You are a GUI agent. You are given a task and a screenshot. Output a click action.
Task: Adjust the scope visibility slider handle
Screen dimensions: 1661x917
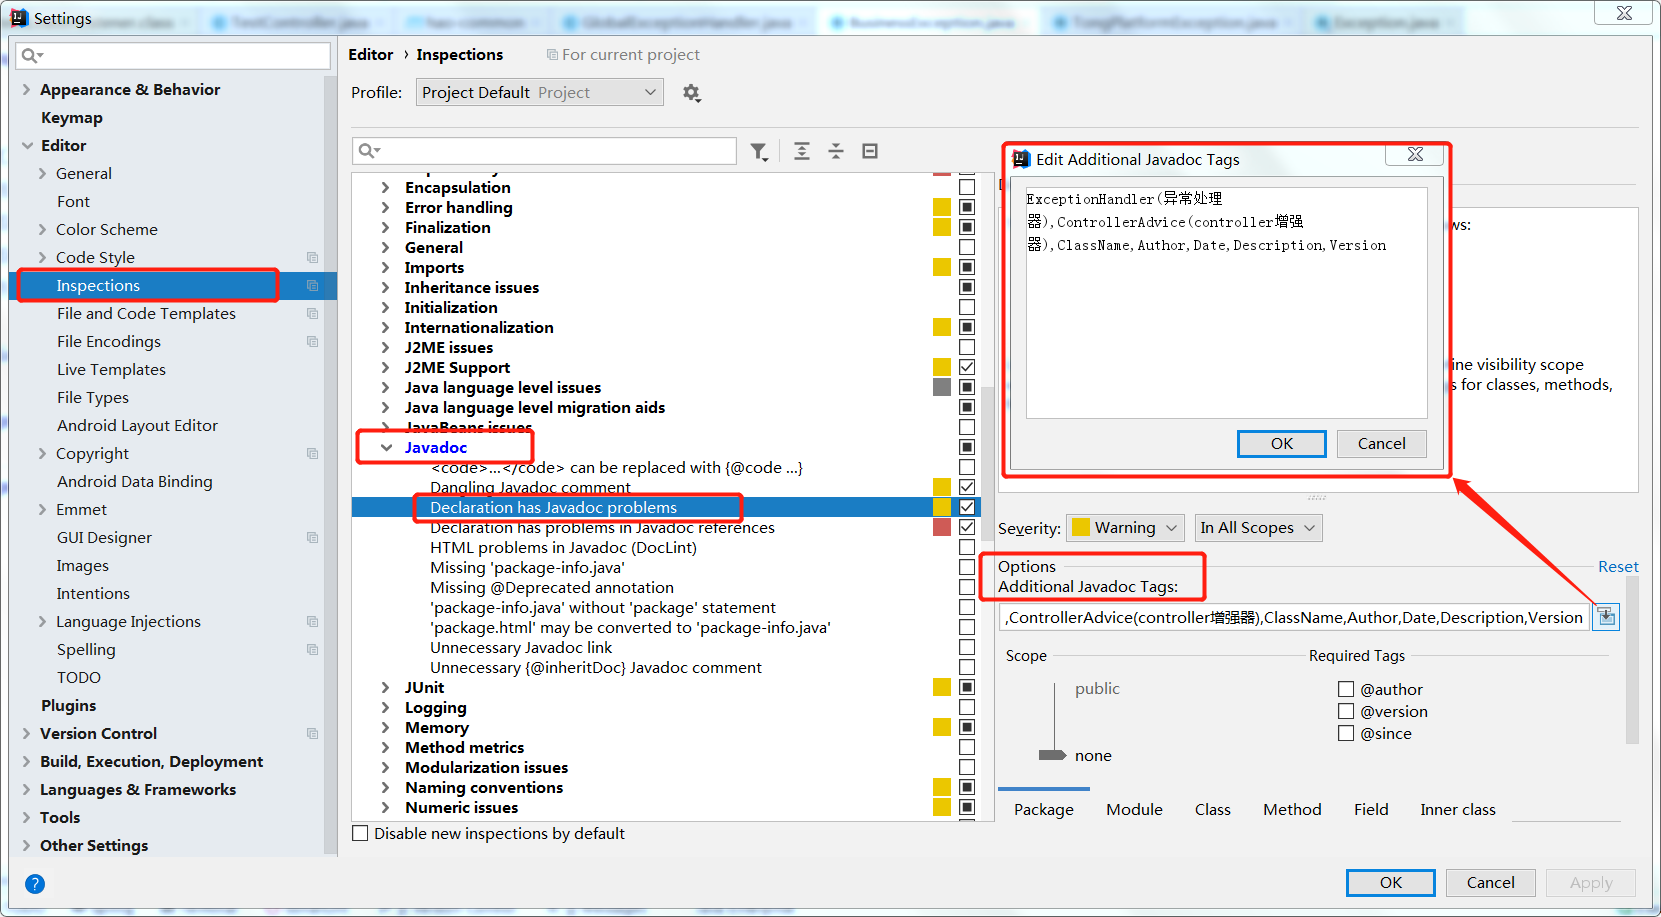[1052, 755]
